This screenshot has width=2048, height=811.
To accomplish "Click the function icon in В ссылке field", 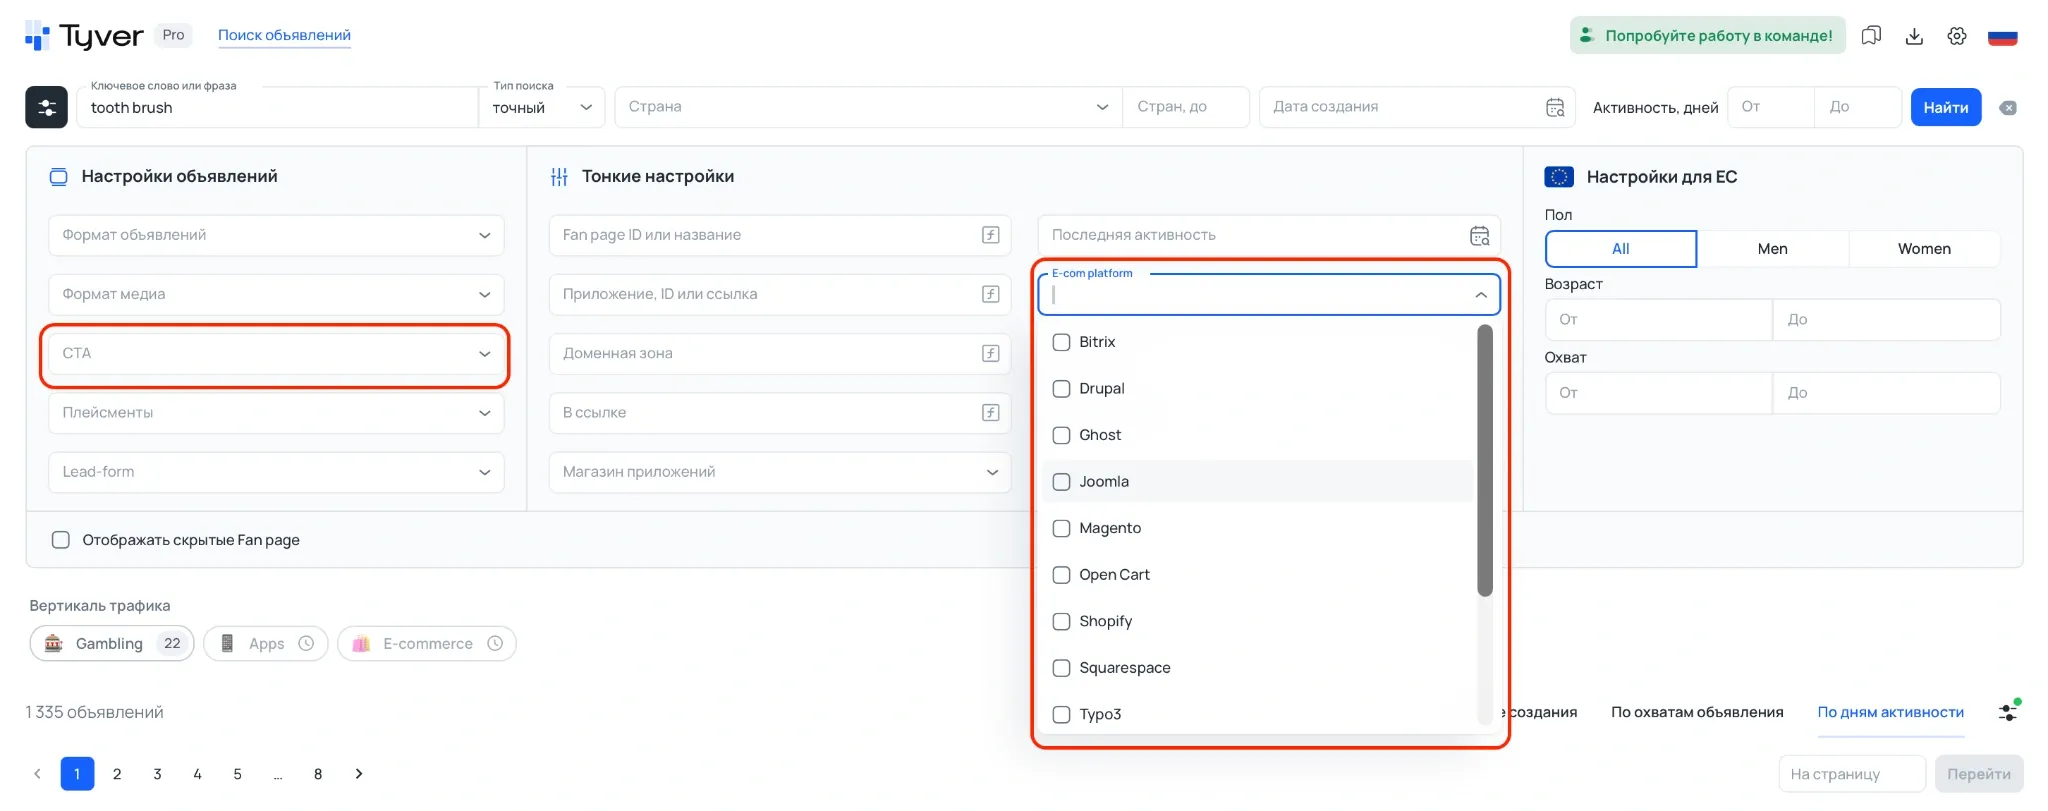I will pos(990,412).
